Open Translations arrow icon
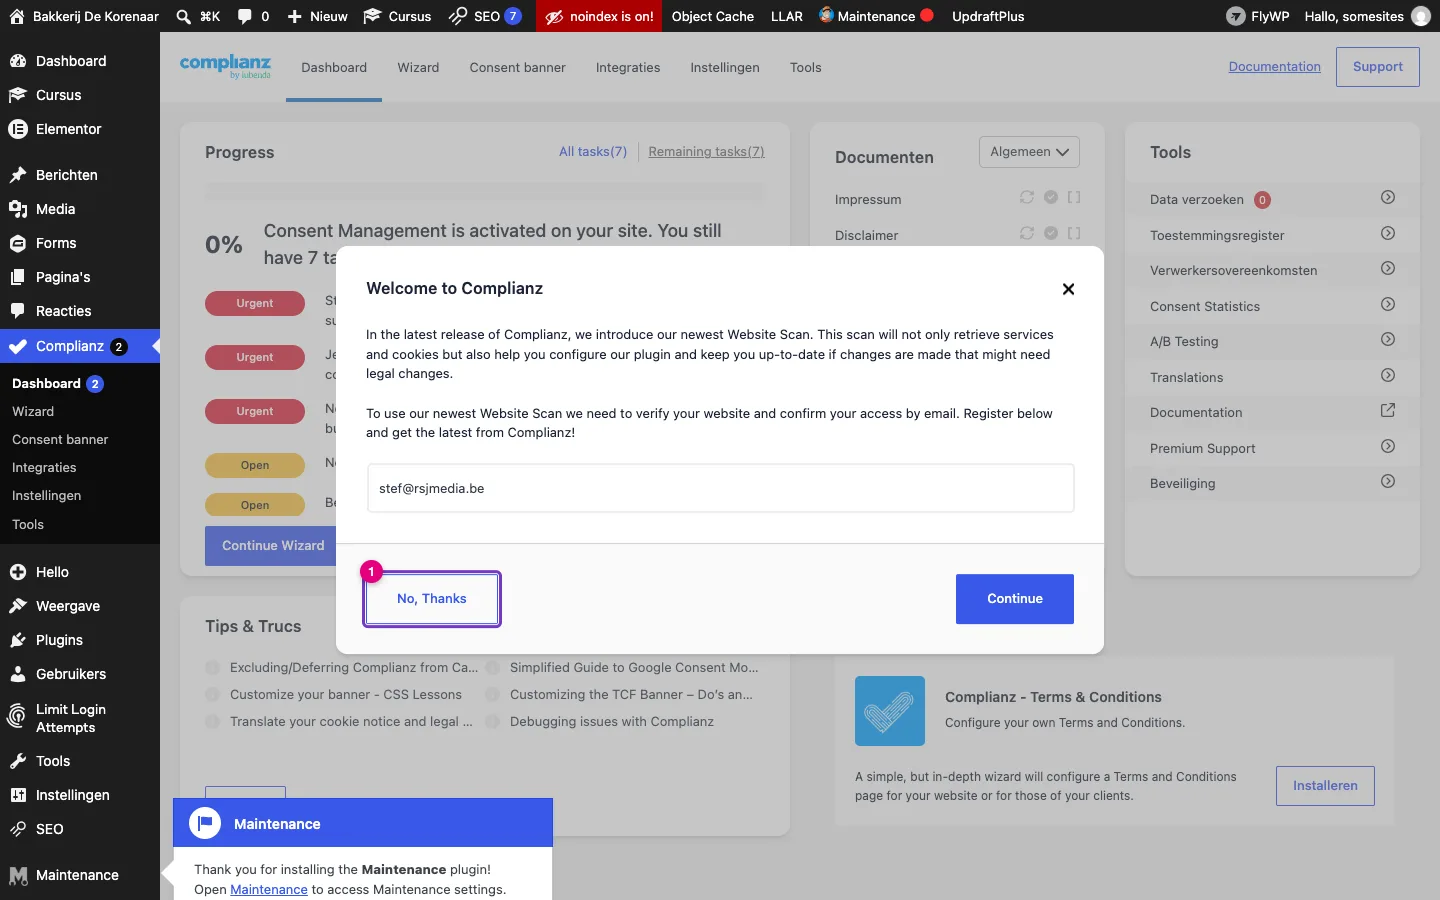Viewport: 1440px width, 900px height. (x=1388, y=375)
